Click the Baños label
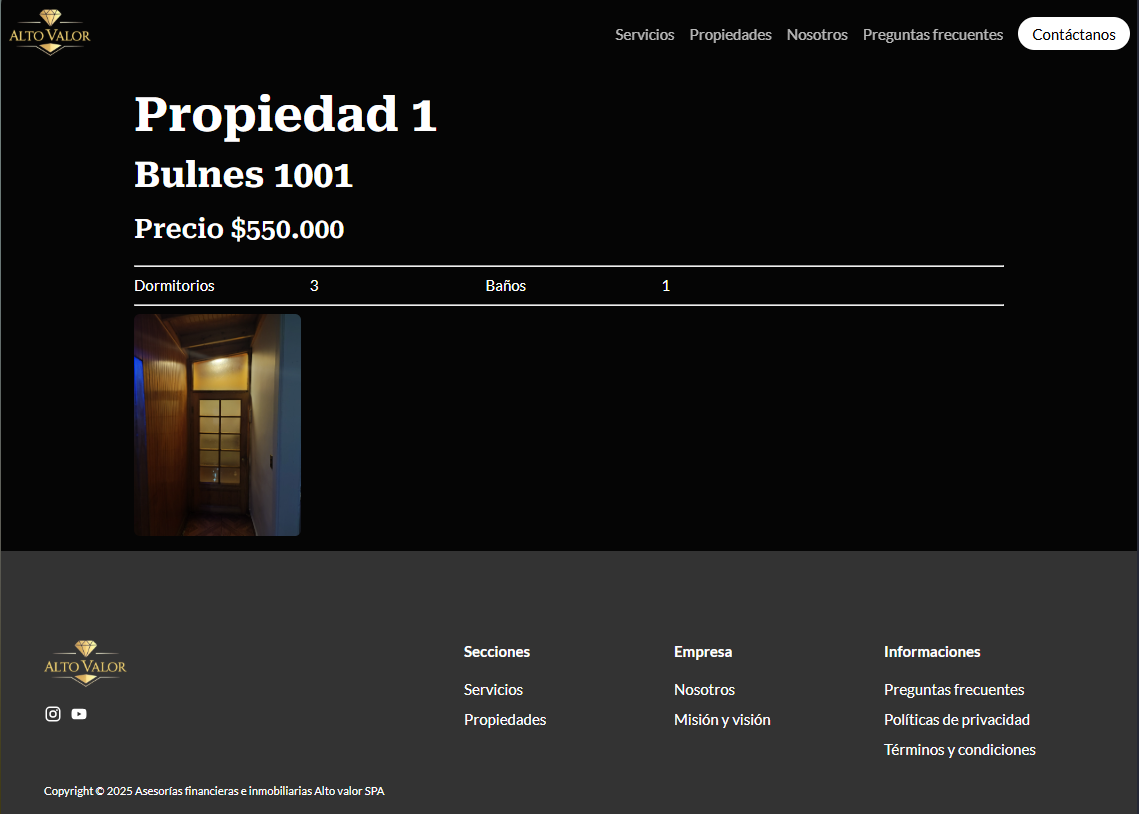This screenshot has height=814, width=1139. pyautogui.click(x=506, y=285)
